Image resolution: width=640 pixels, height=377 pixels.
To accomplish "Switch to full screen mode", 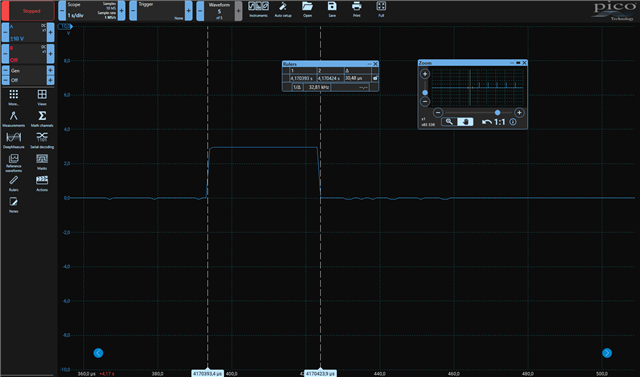I will point(381,9).
